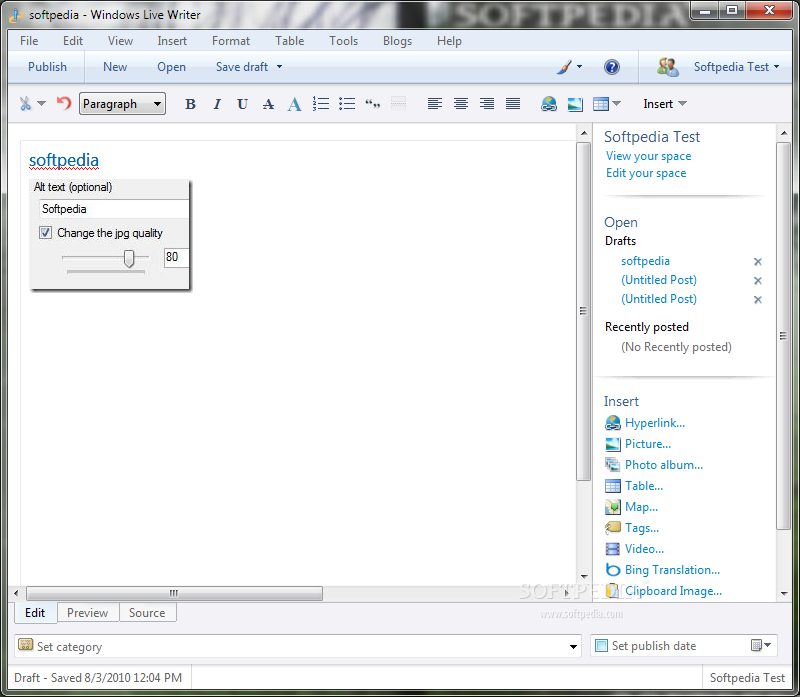This screenshot has height=697, width=800.
Task: Open the paintbrush dropdown arrow
Action: point(580,67)
